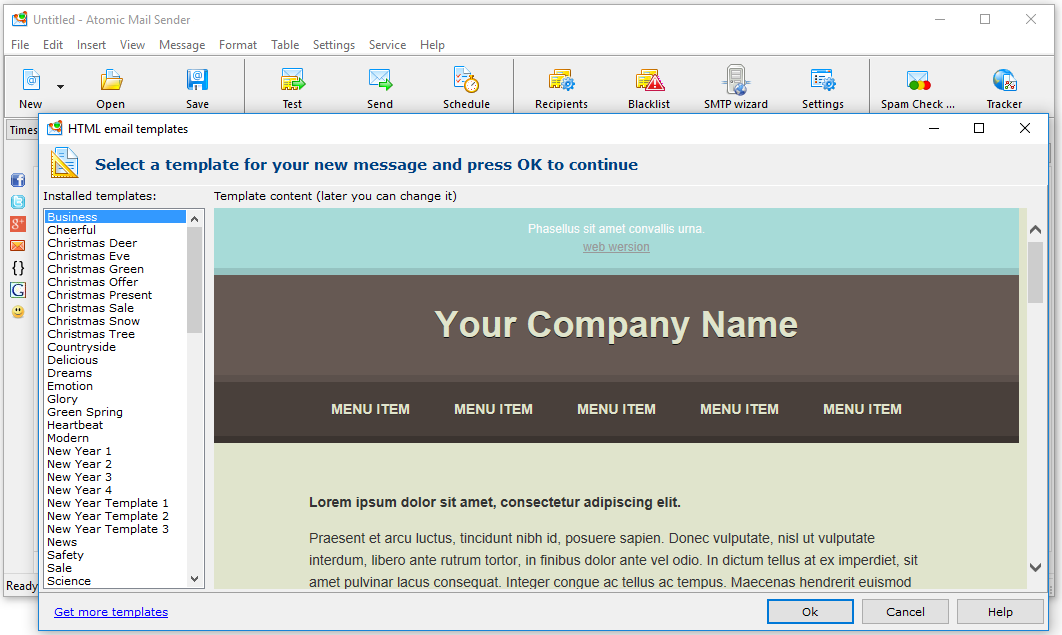Click template list scroll down arrow

(194, 579)
